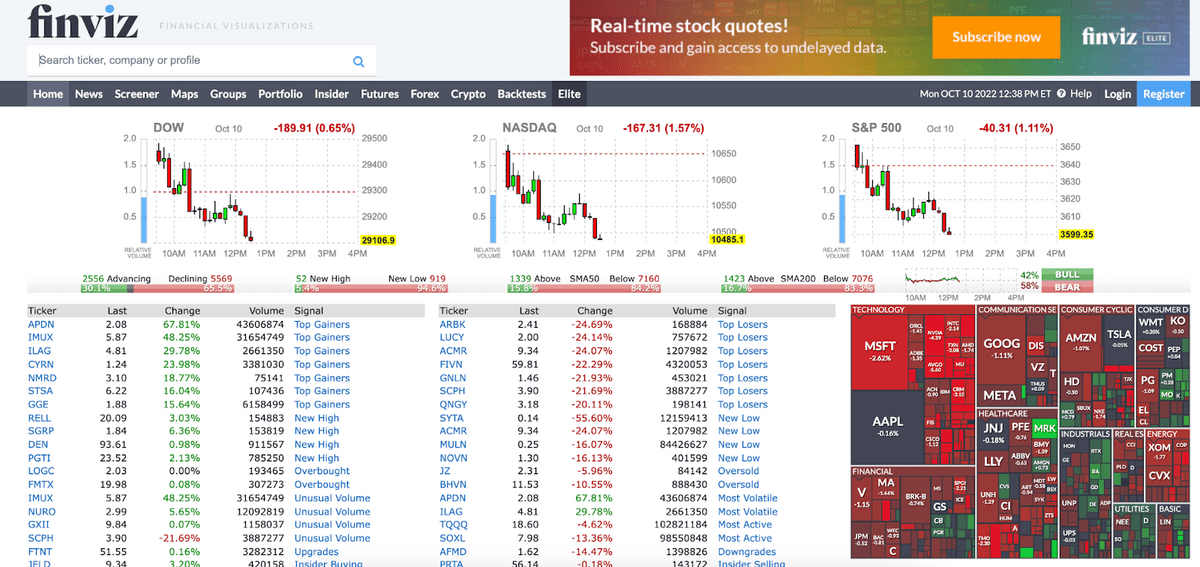Click Unusual Volume signal for NURO
This screenshot has height=567, width=1200.
(332, 511)
